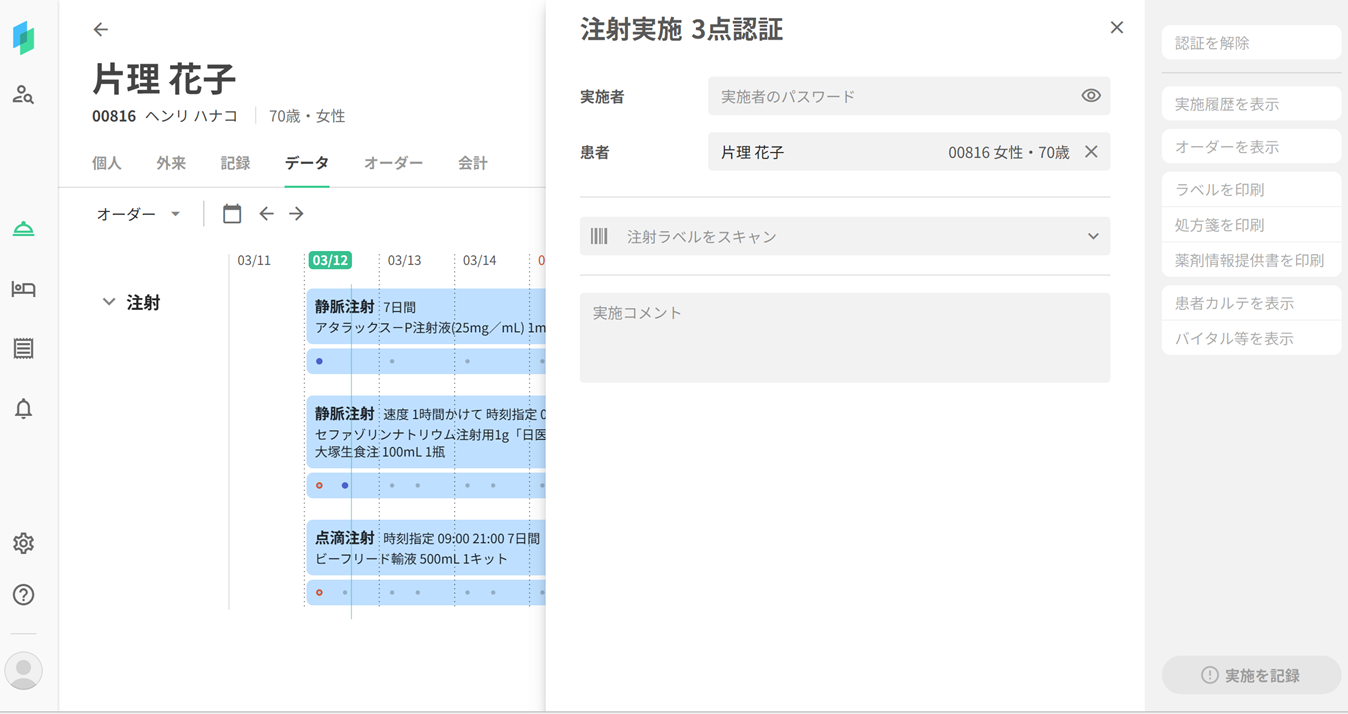Toggle password visibility eye icon

(x=1090, y=96)
